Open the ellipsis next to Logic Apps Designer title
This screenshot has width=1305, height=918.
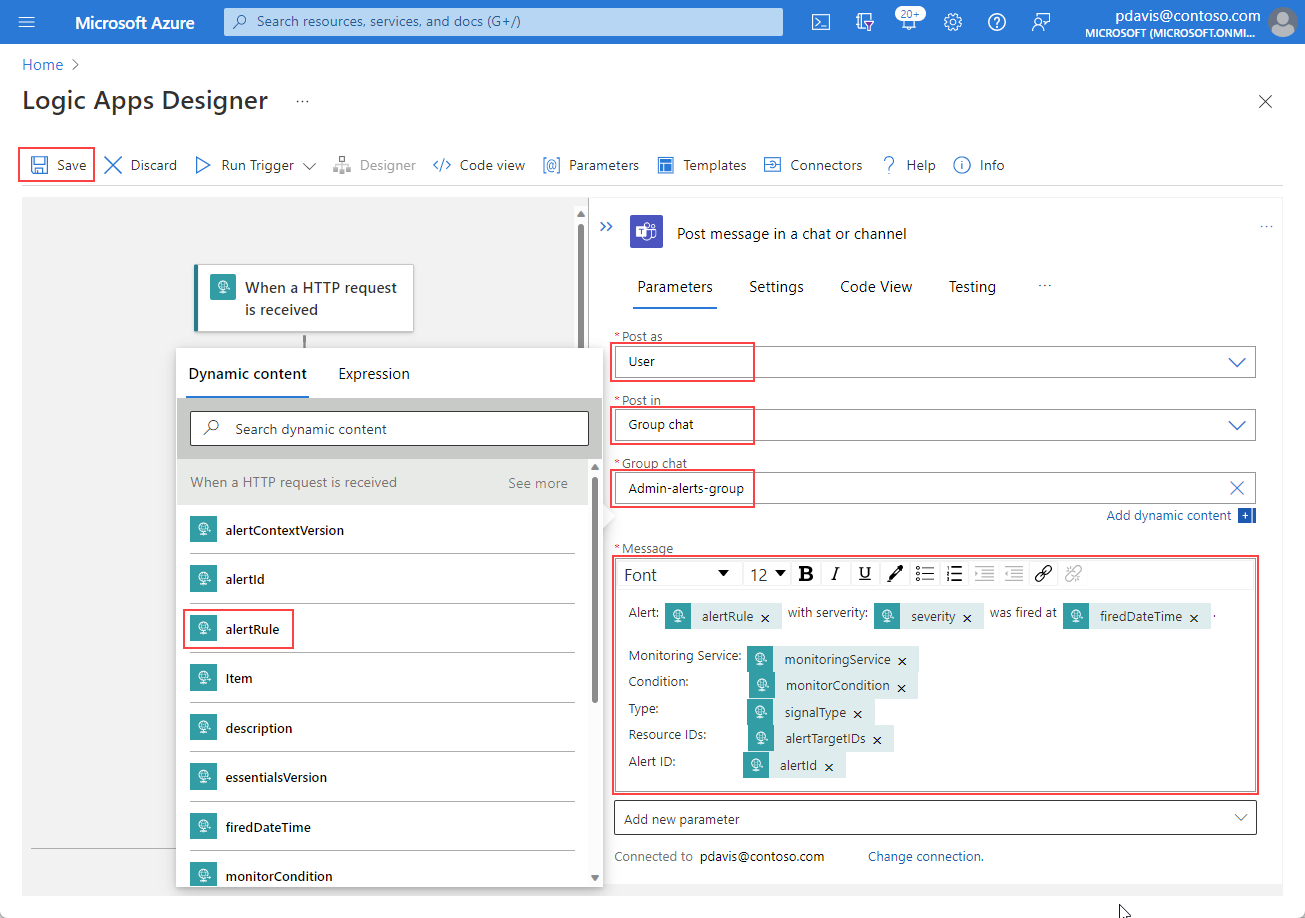pos(302,101)
